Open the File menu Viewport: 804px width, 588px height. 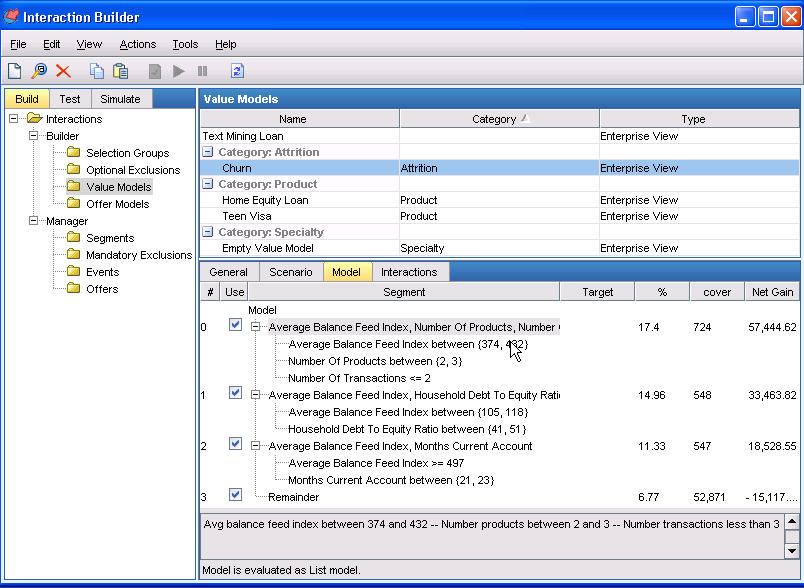[x=18, y=45]
